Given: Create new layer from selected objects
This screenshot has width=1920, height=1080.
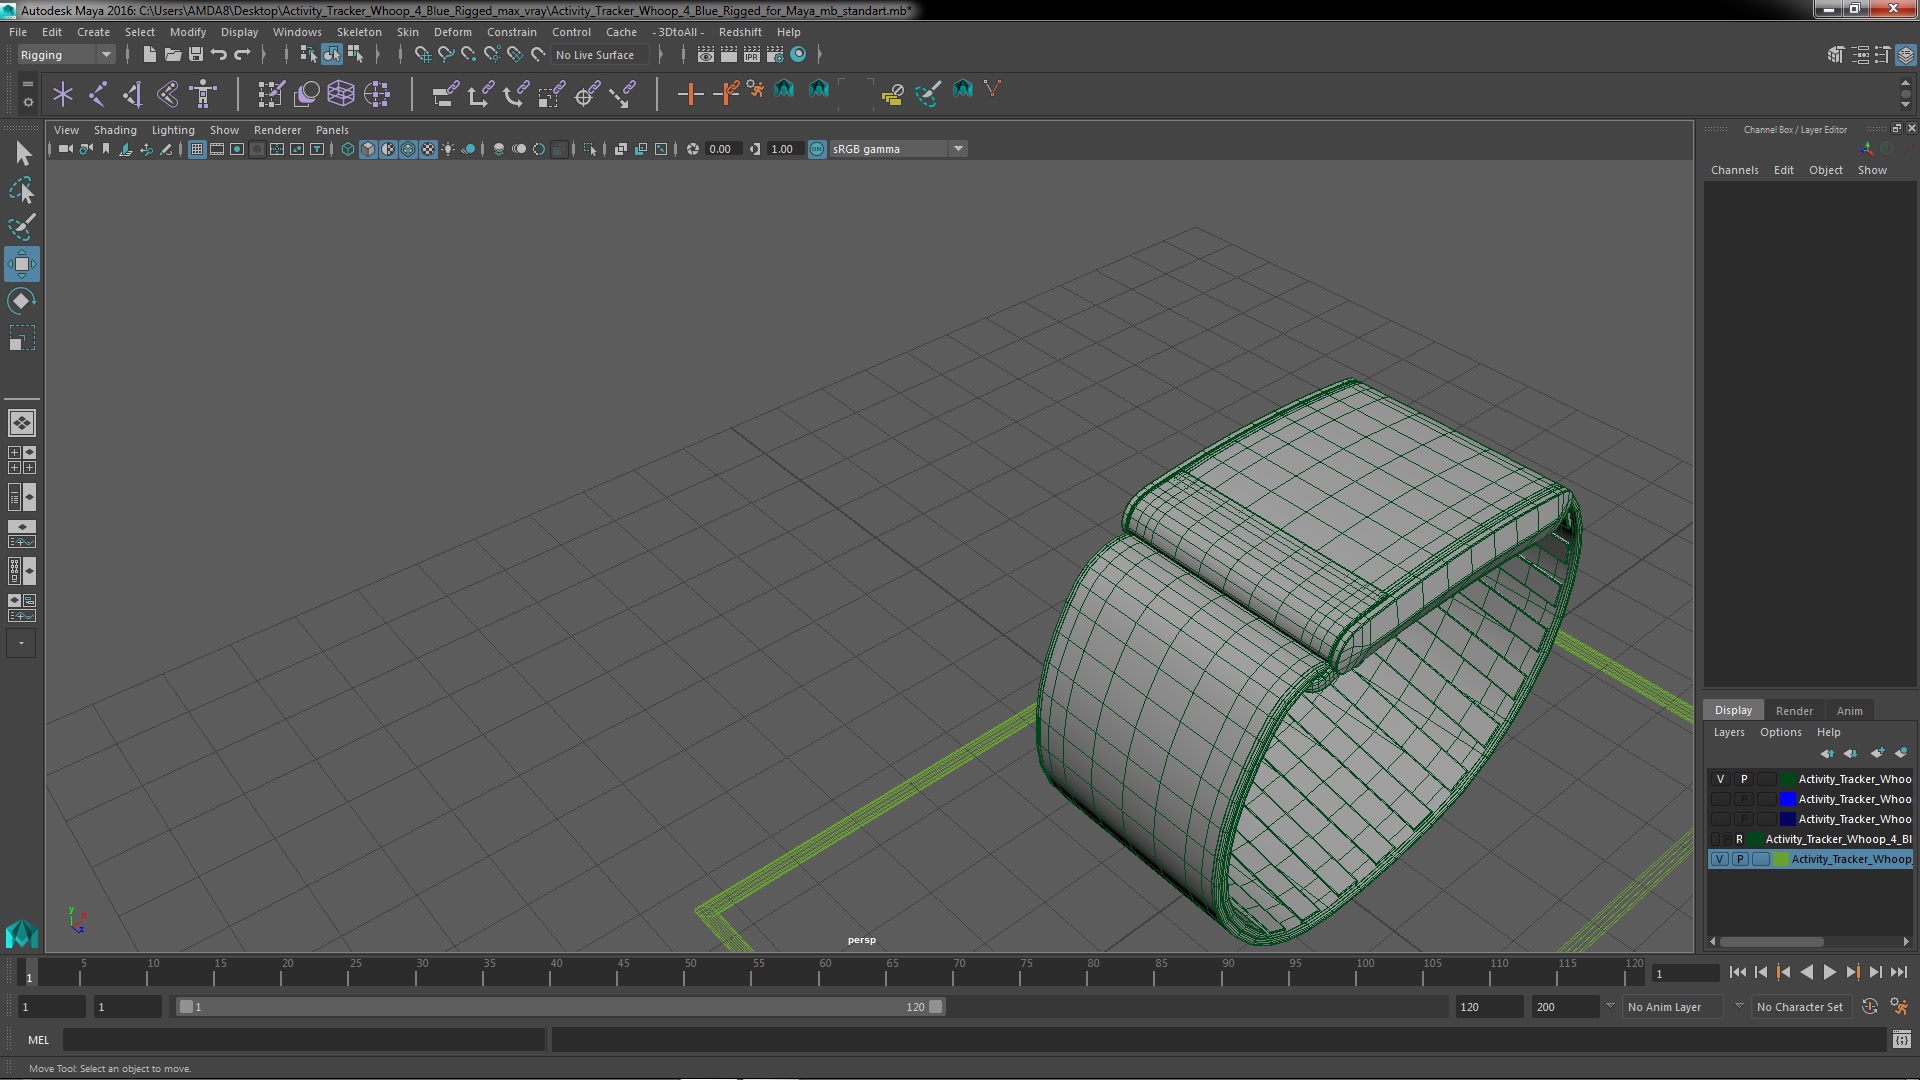Looking at the screenshot, I should tap(1900, 753).
